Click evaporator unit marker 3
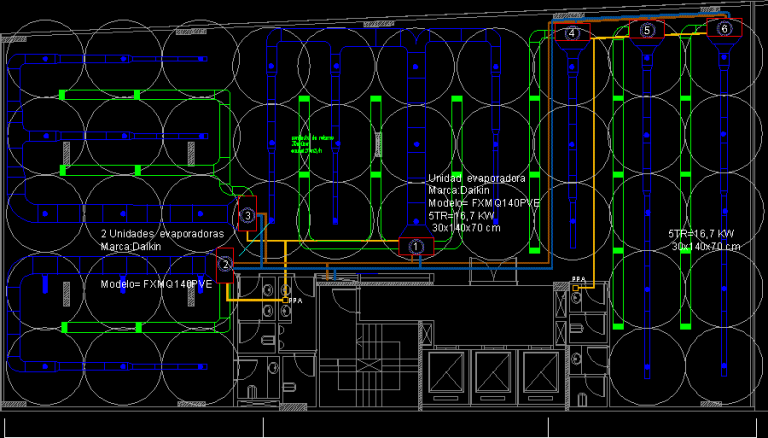 pyautogui.click(x=247, y=214)
